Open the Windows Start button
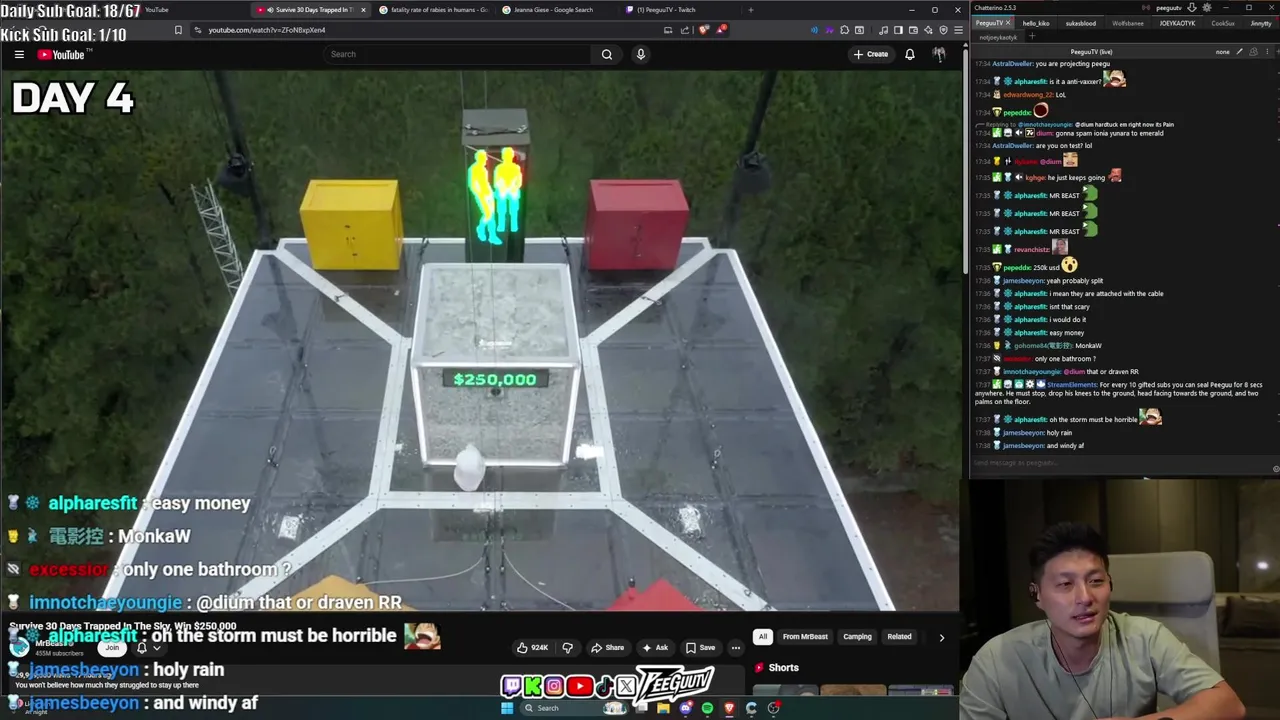 pyautogui.click(x=507, y=708)
